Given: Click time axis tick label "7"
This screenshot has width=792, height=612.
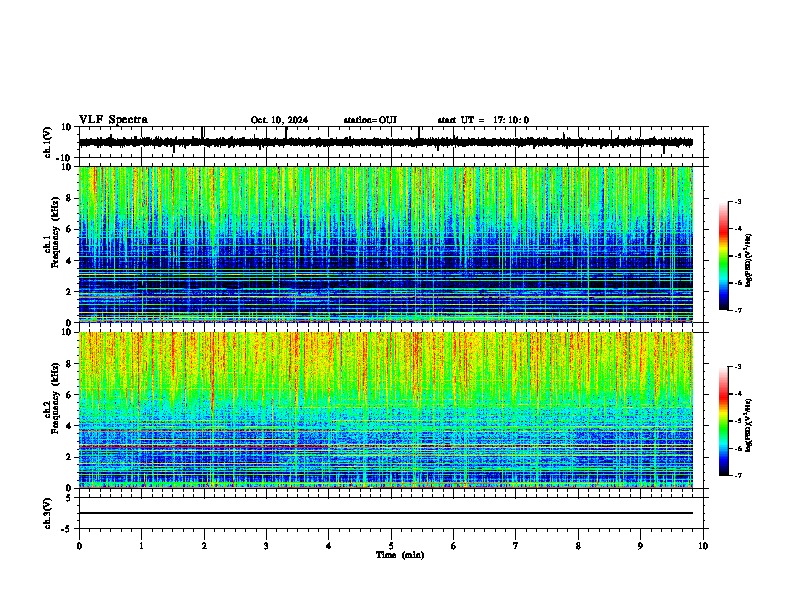Looking at the screenshot, I should click(x=516, y=546).
